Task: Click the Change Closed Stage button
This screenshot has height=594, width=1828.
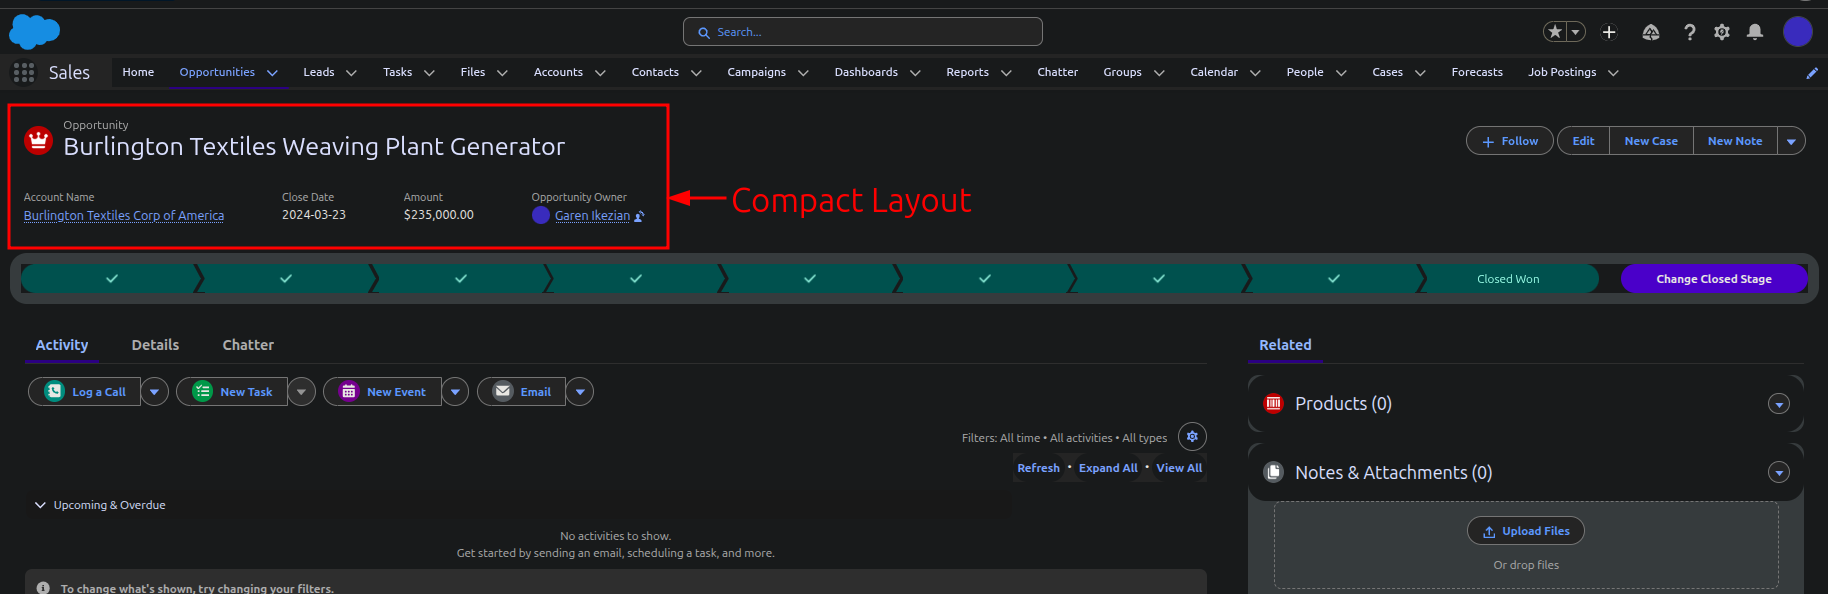Action: point(1714,279)
